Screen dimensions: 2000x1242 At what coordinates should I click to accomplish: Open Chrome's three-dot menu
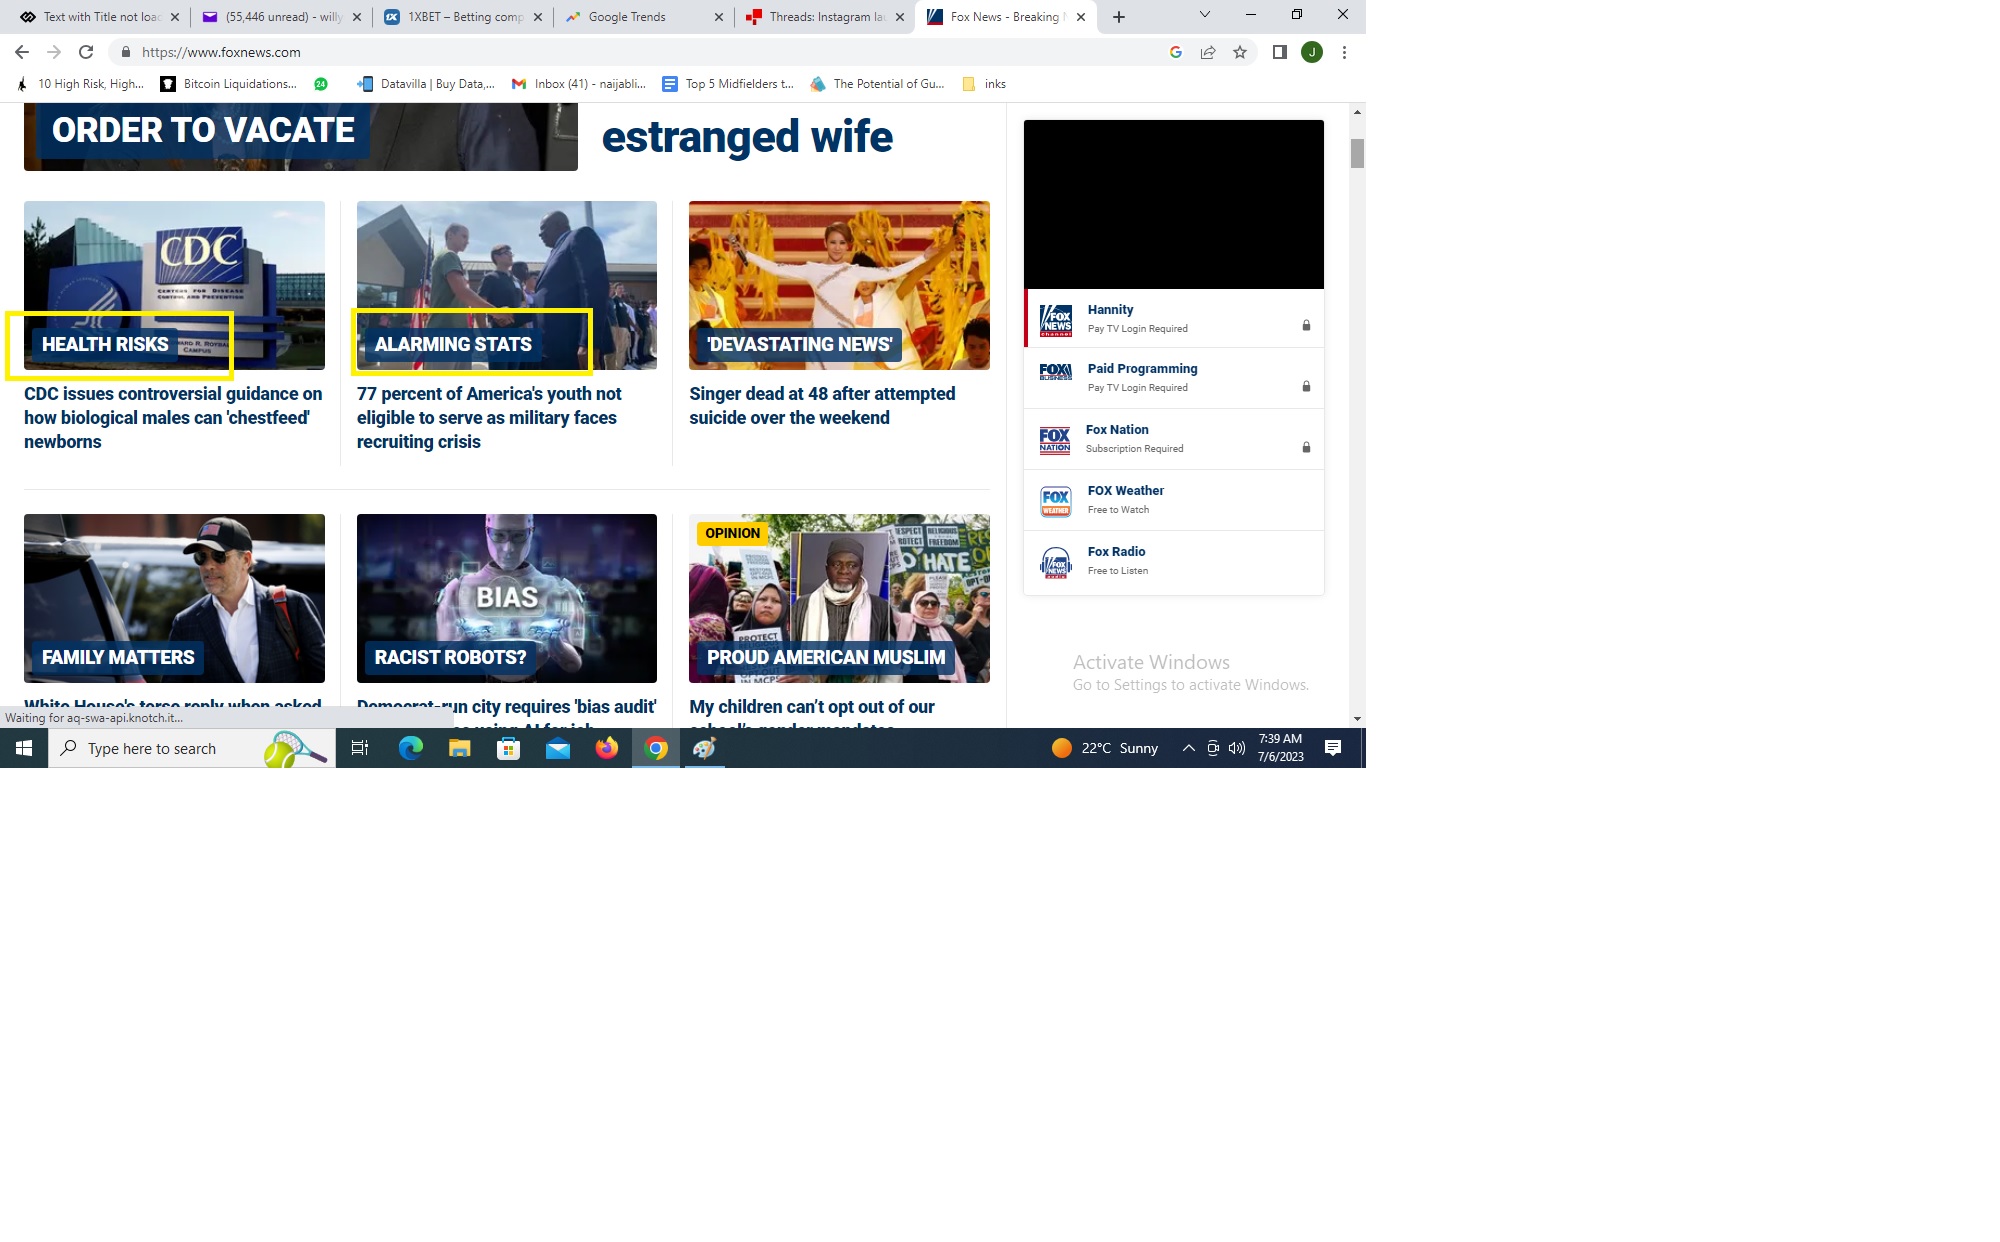1344,52
